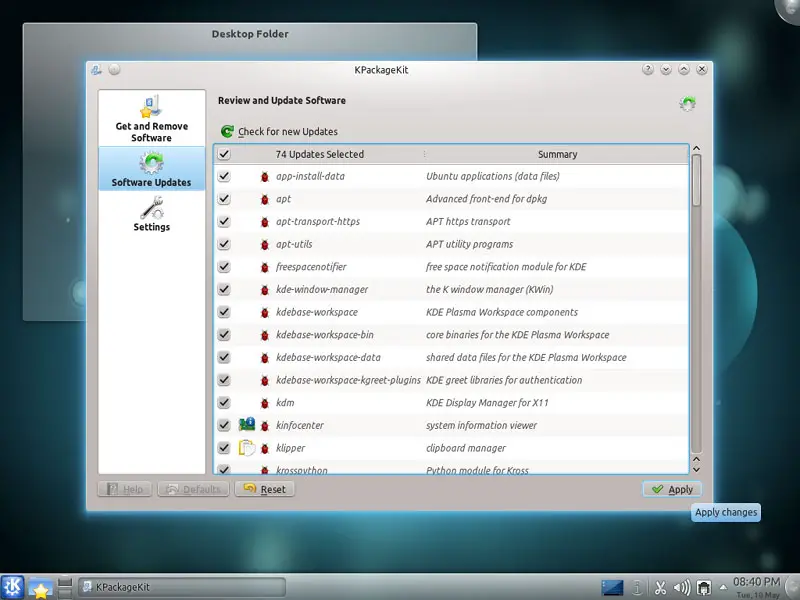Deselect the freespacenotifier checkbox

[x=224, y=267]
